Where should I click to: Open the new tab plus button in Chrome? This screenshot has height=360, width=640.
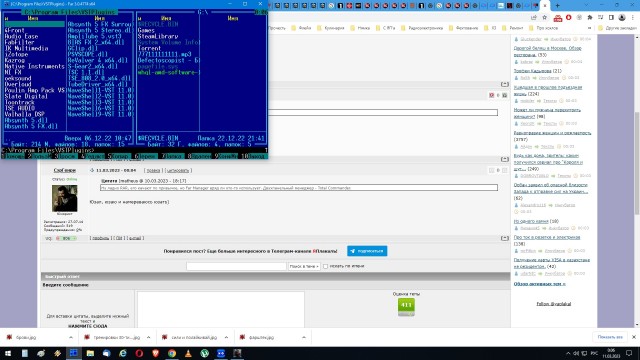point(557,6)
